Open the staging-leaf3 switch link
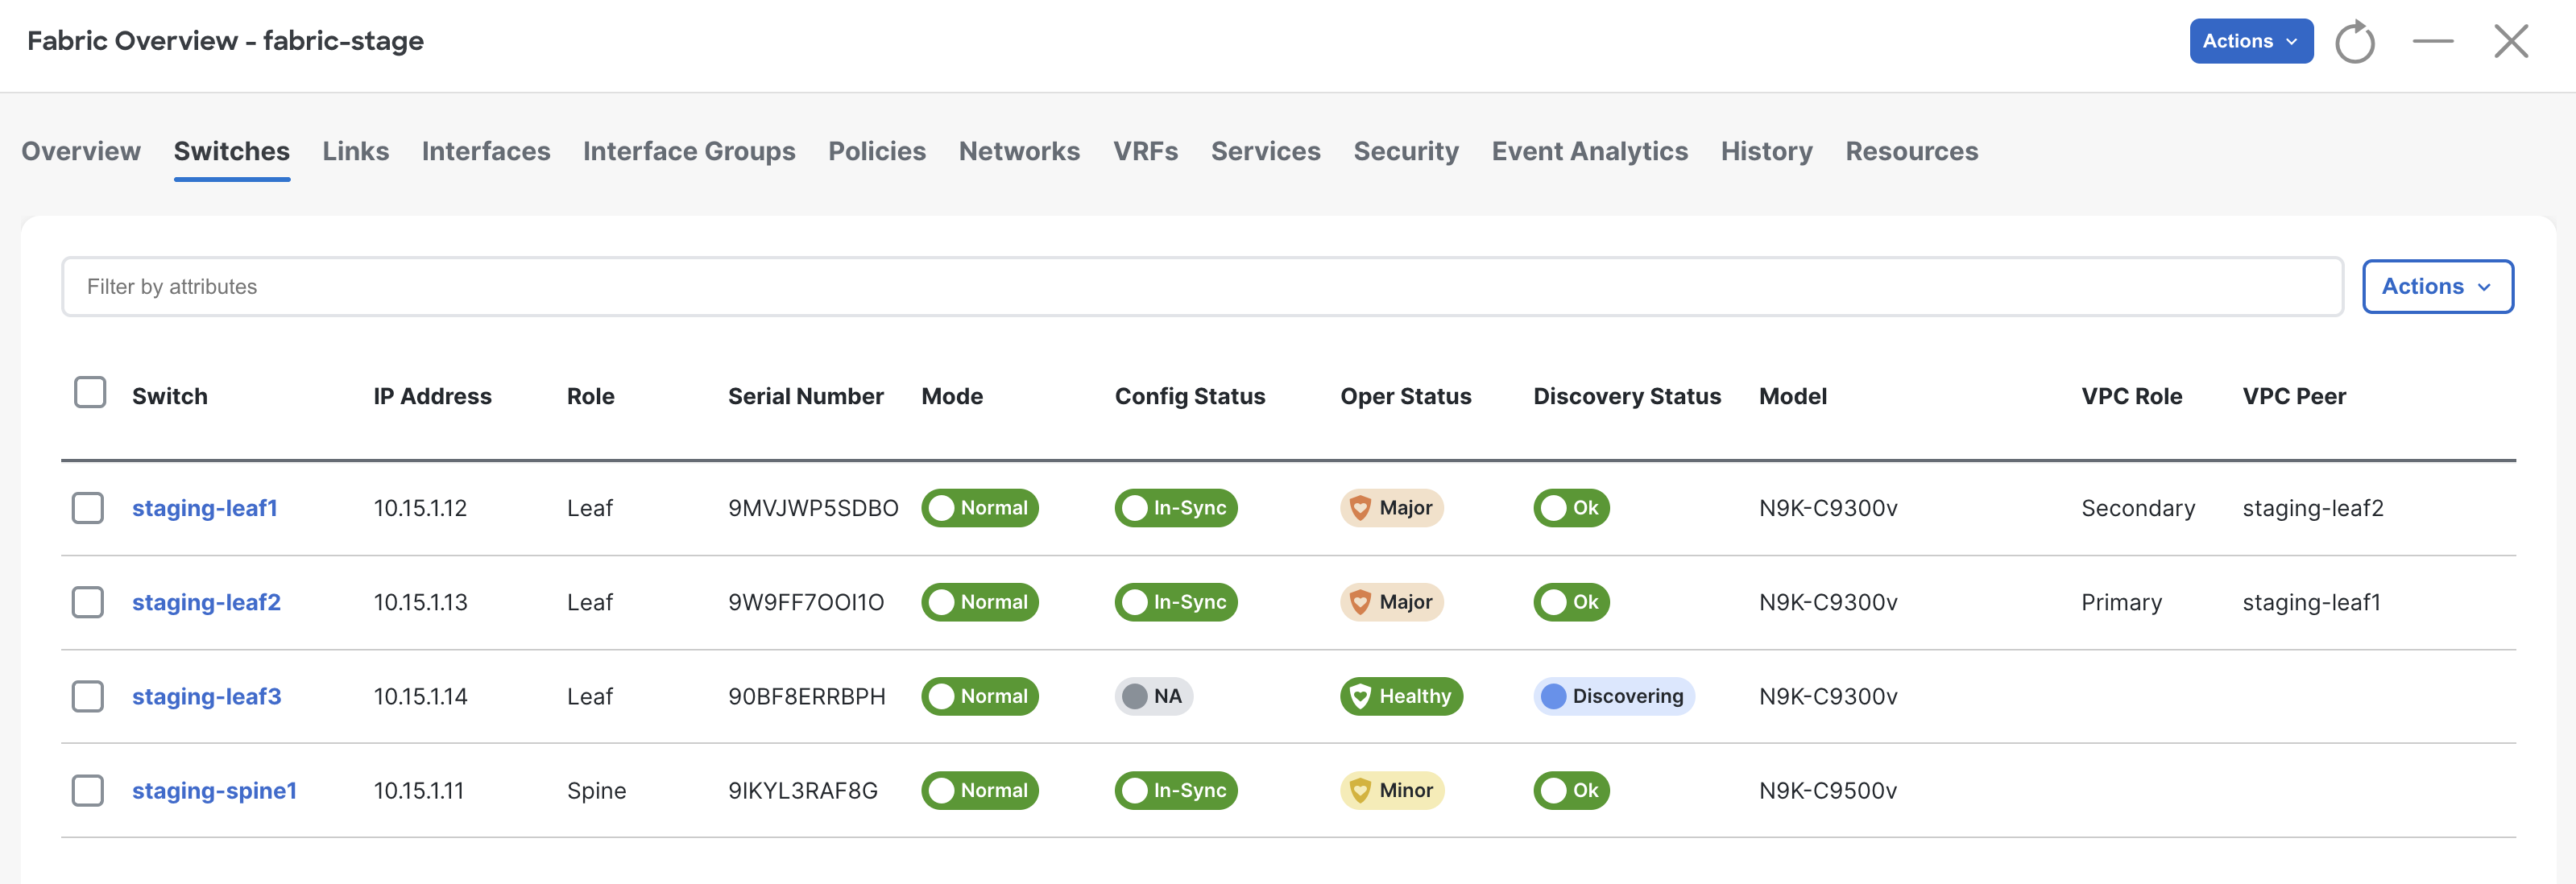 pyautogui.click(x=207, y=696)
